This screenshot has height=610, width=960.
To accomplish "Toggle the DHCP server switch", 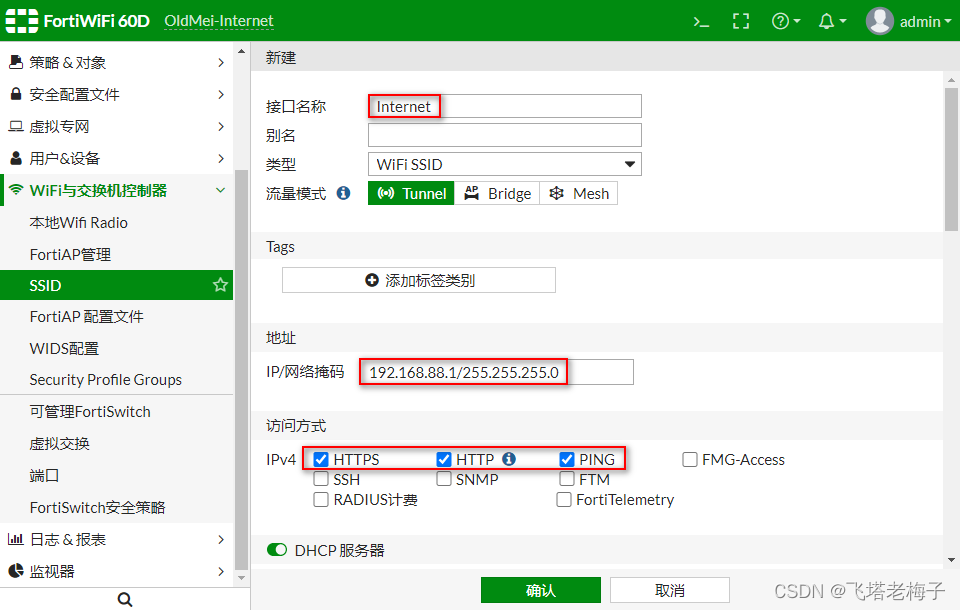I will click(x=277, y=550).
